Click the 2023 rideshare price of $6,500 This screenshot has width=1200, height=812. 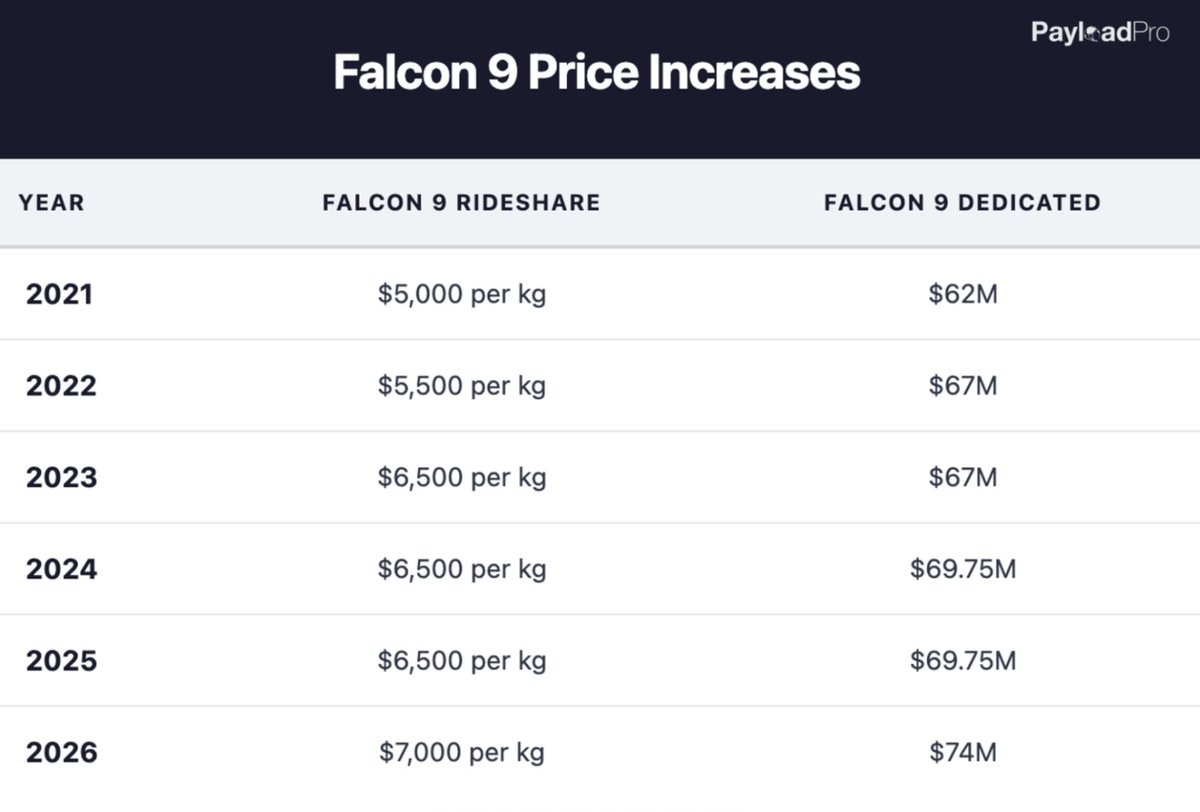(462, 477)
